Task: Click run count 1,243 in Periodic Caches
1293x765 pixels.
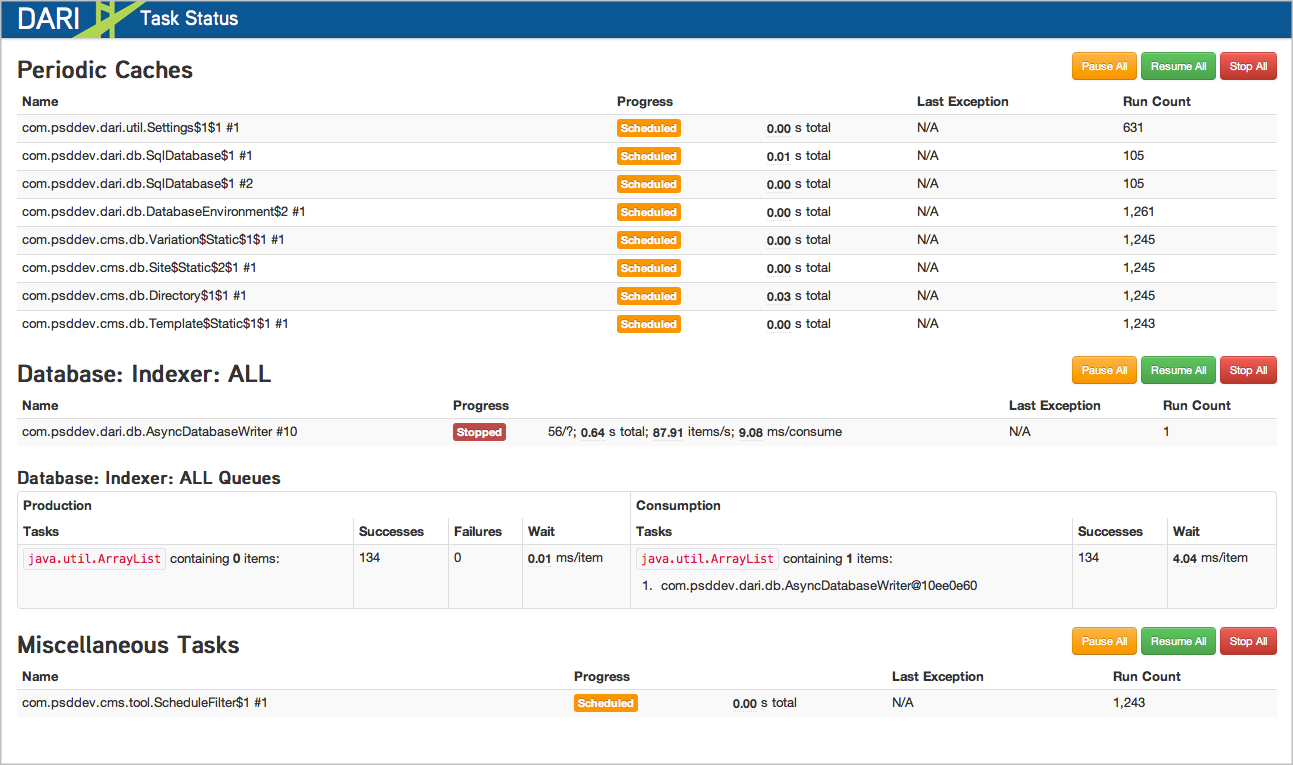Action: [1139, 324]
